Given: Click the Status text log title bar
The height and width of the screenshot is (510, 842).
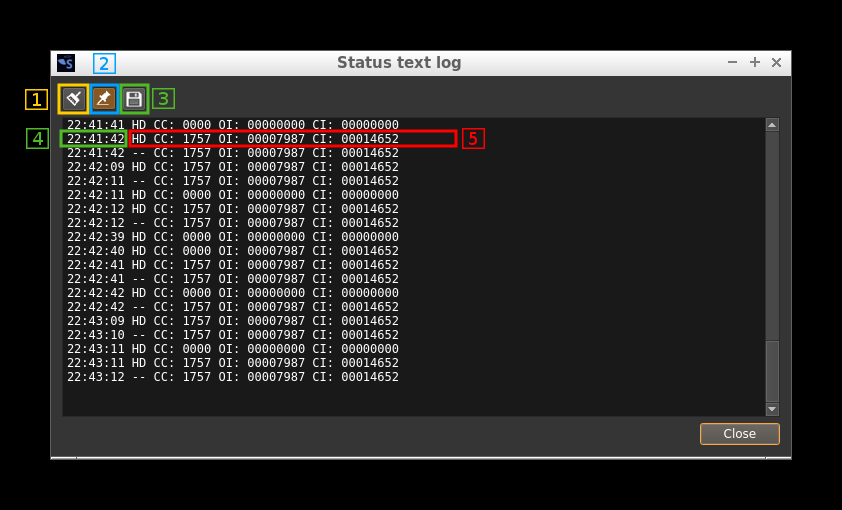Looking at the screenshot, I should 399,63.
